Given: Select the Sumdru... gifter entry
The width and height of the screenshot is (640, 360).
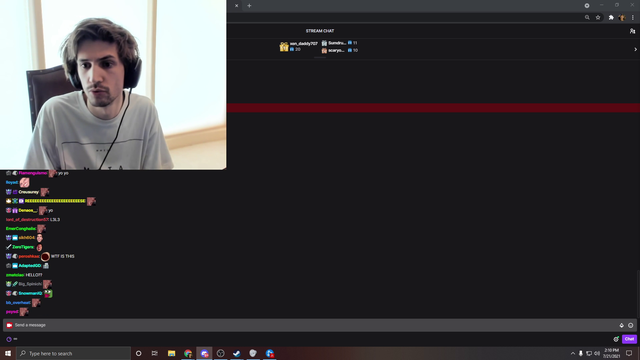Looking at the screenshot, I should [x=339, y=43].
